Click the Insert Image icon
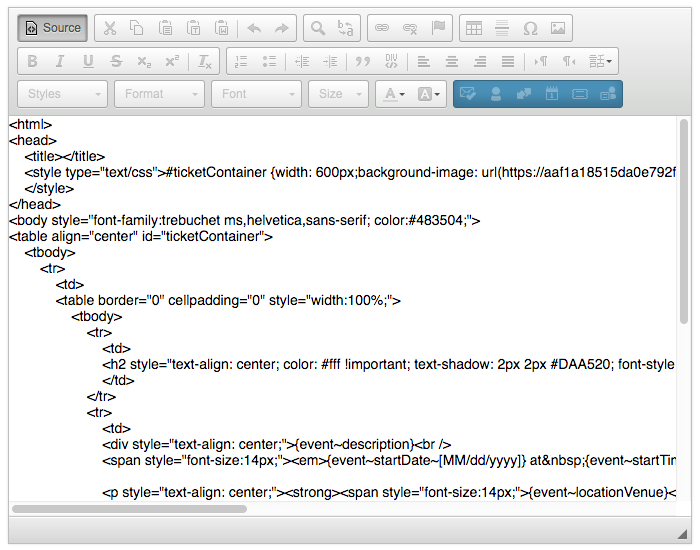This screenshot has width=700, height=550. click(558, 28)
